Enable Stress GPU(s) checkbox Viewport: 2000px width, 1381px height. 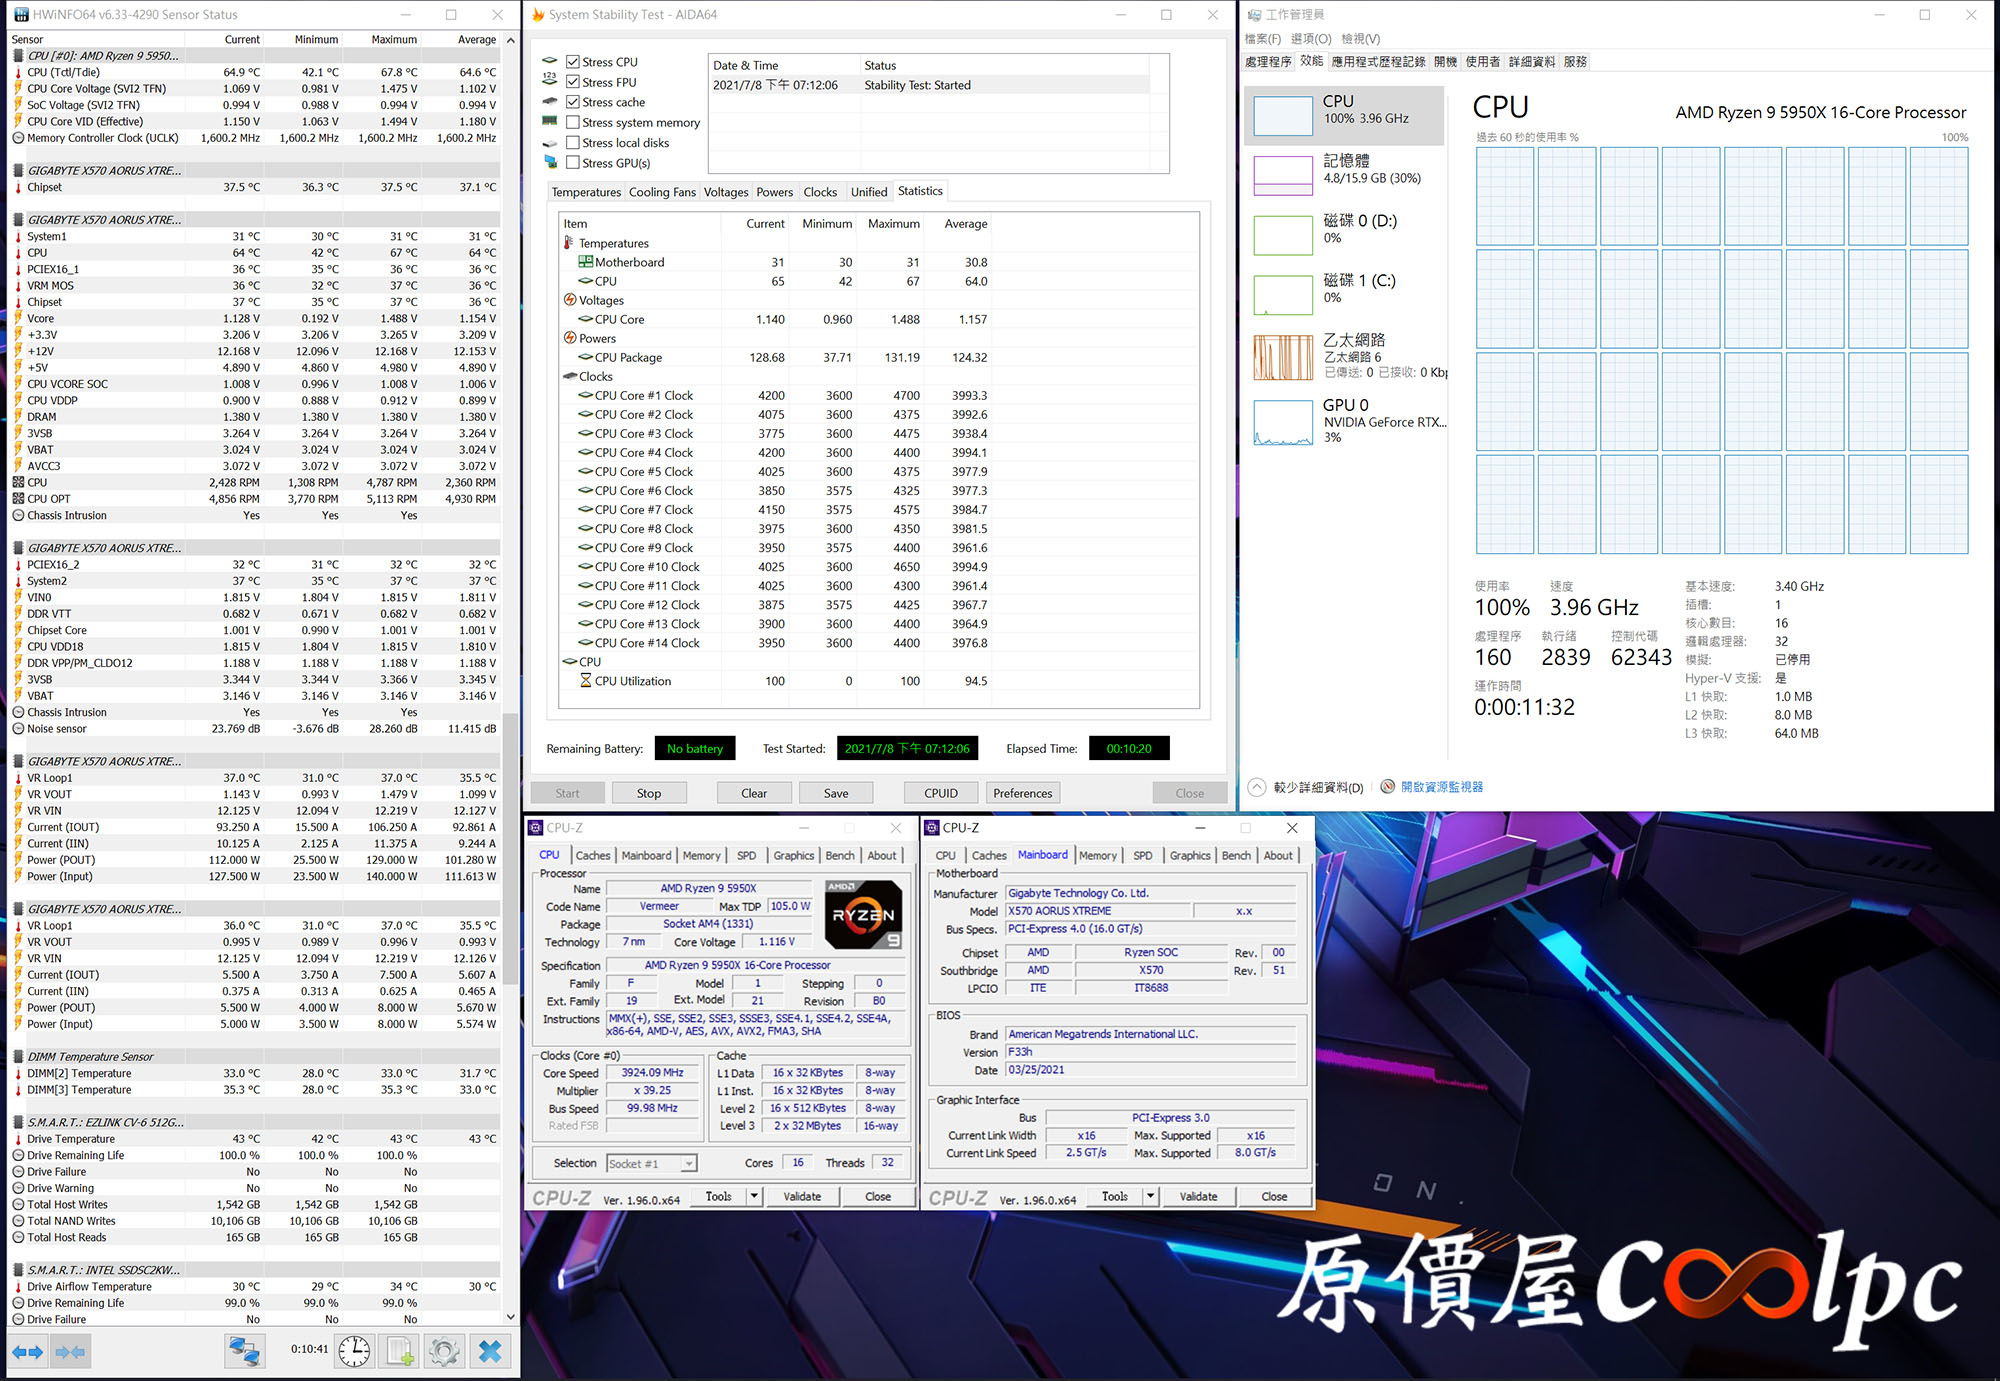pos(573,163)
